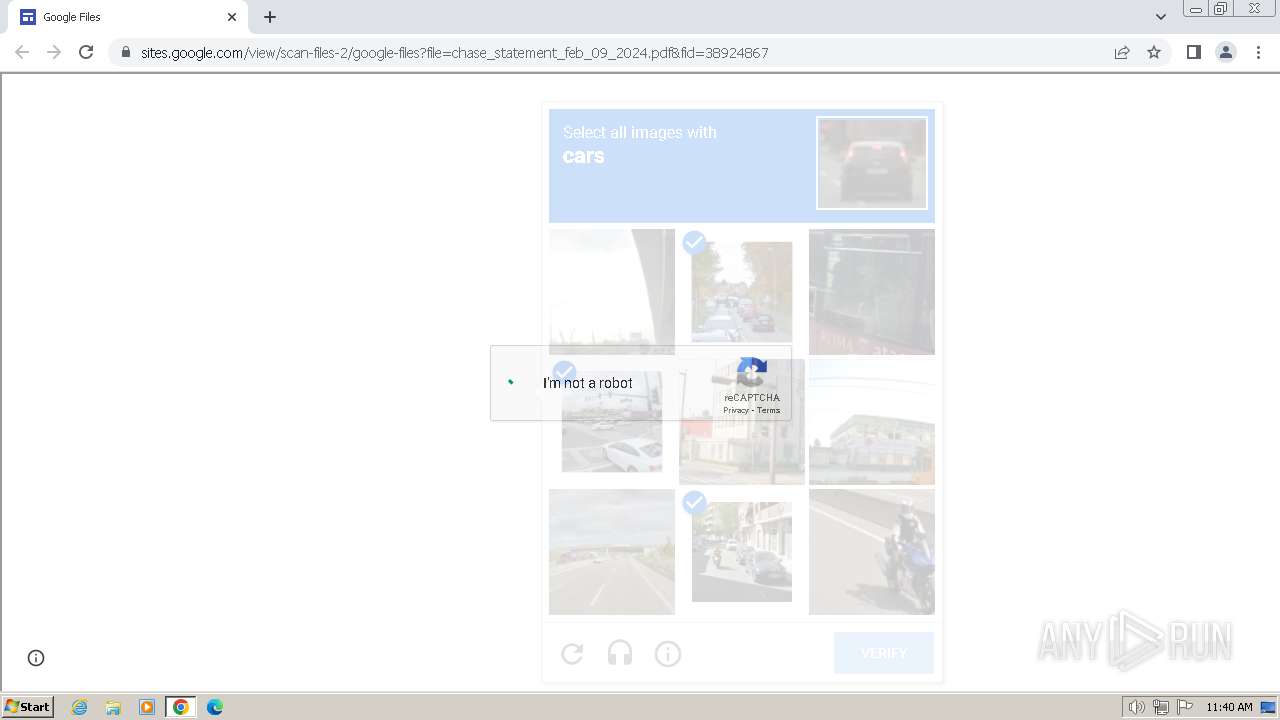The width and height of the screenshot is (1280, 720).
Task: Bookmark this tab star icon
Action: point(1154,52)
